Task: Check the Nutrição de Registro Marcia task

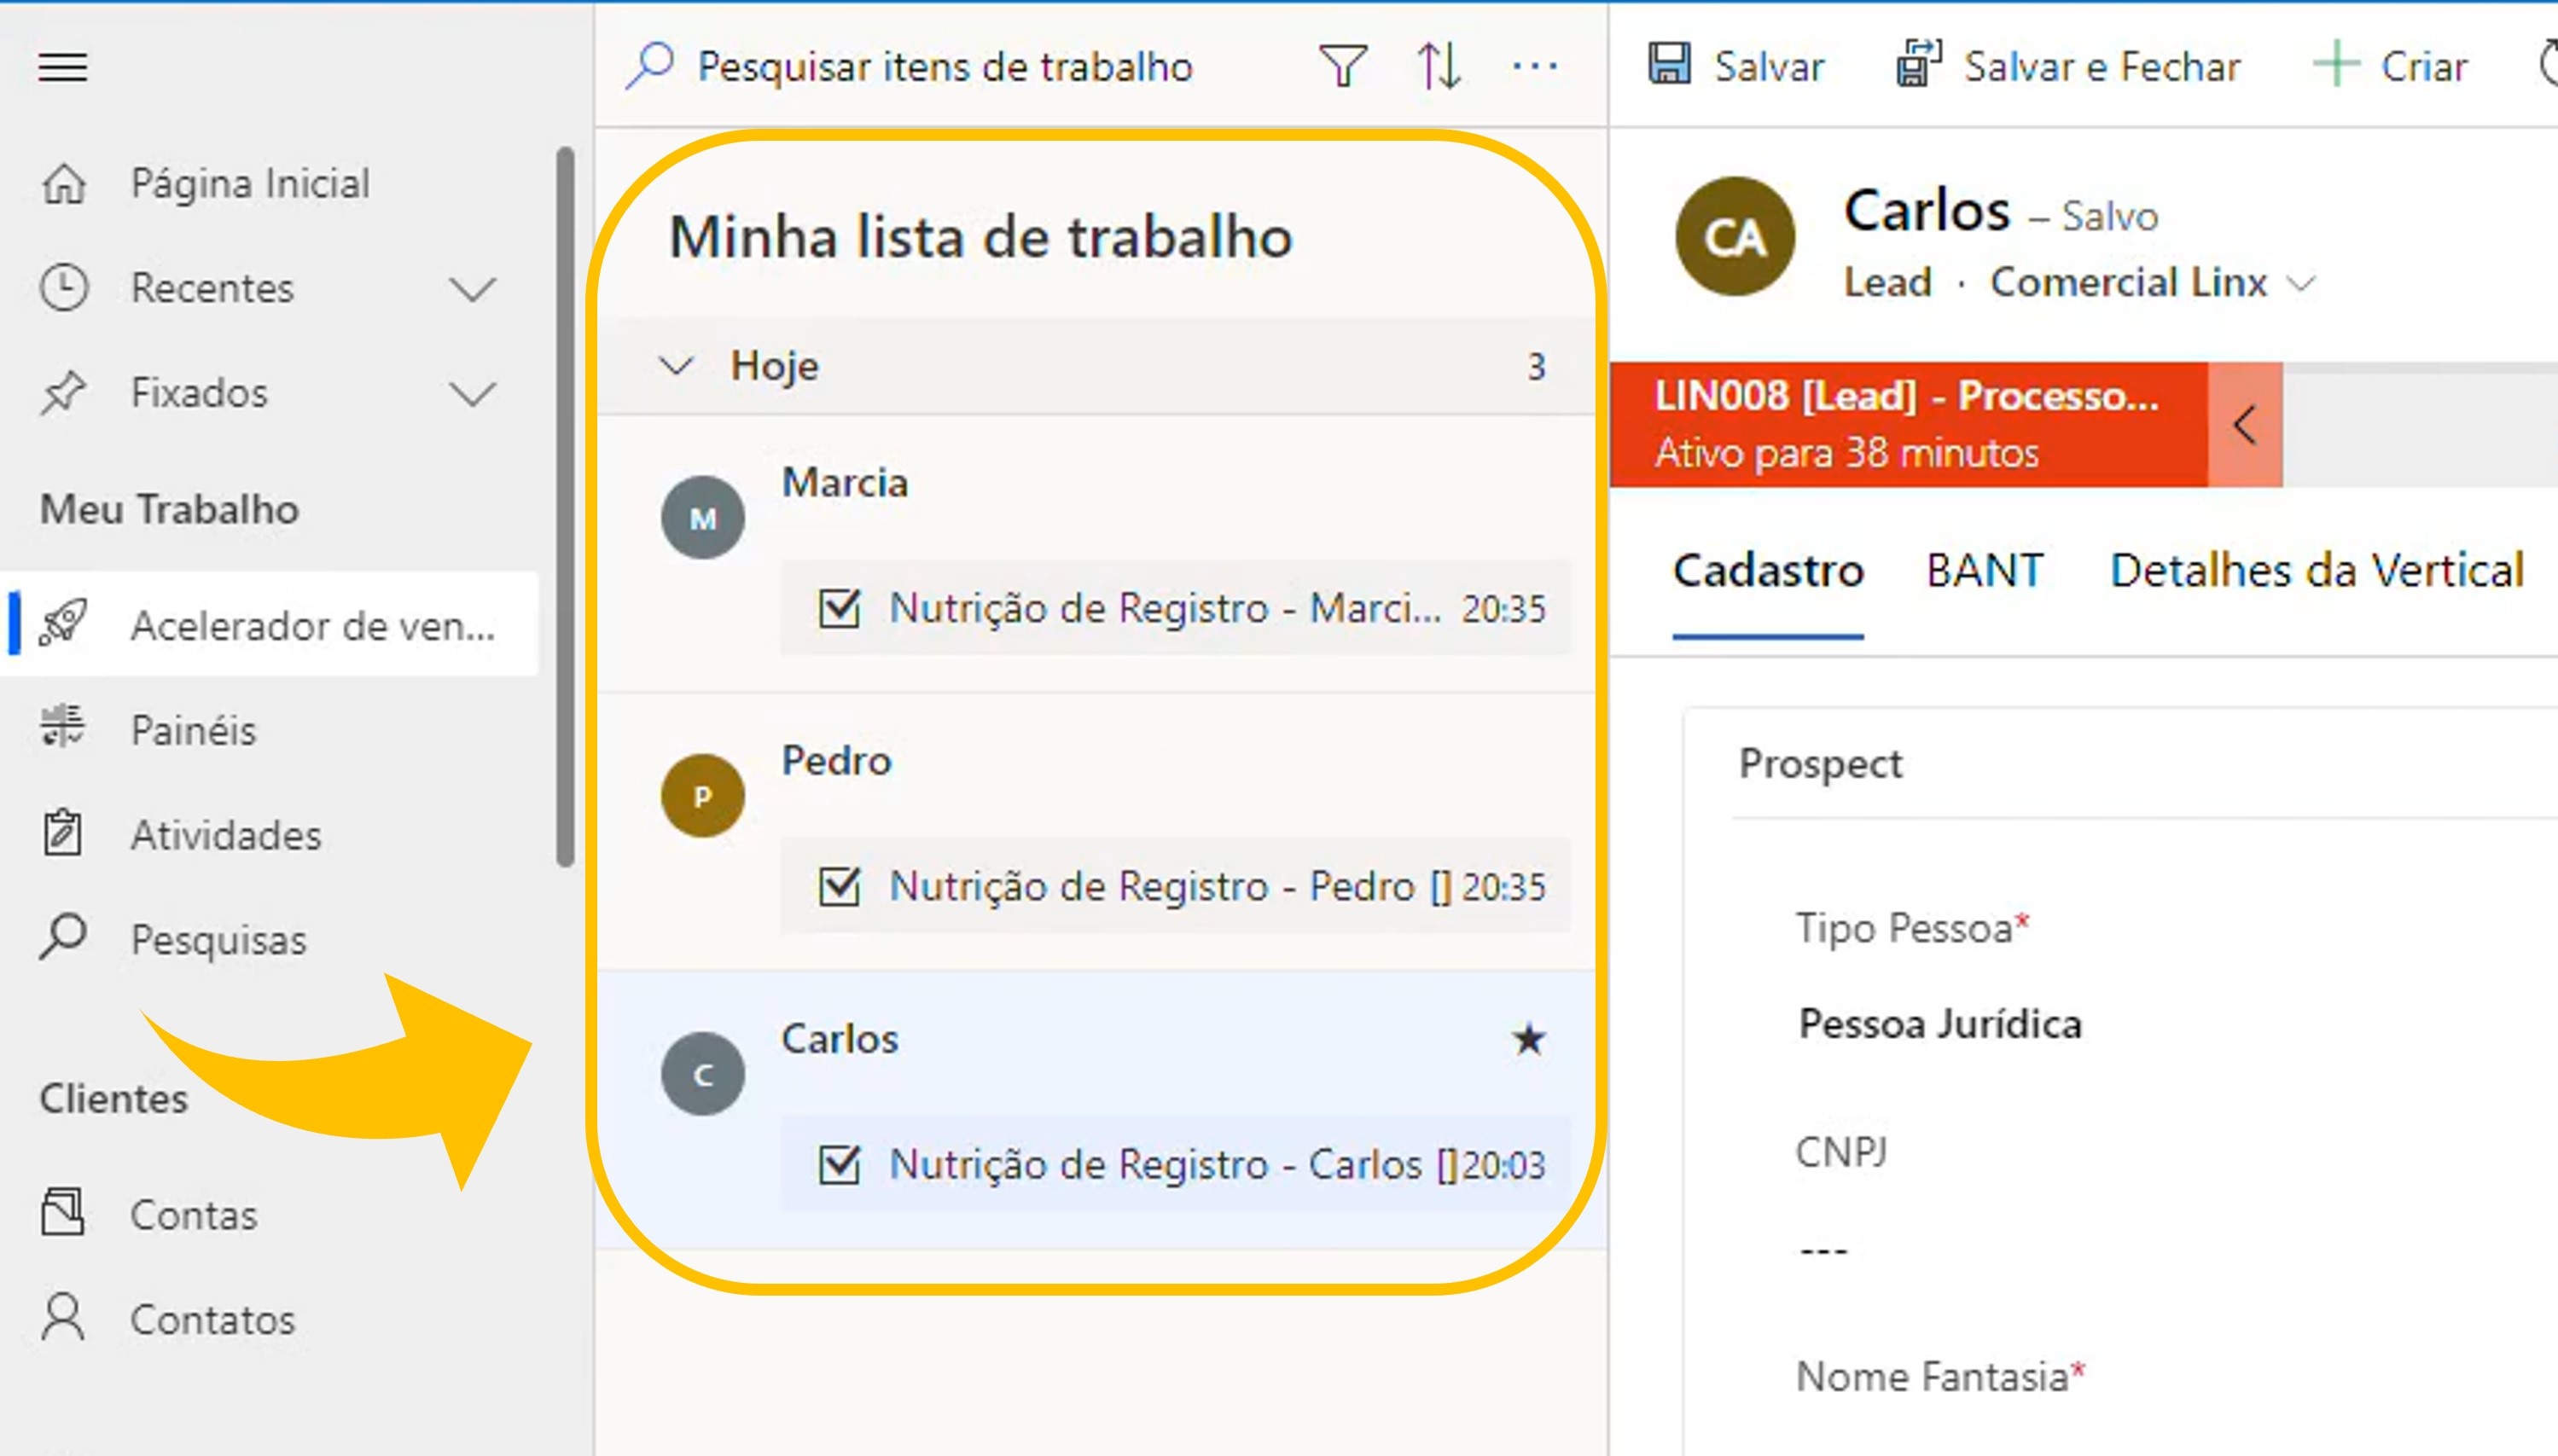Action: point(839,608)
